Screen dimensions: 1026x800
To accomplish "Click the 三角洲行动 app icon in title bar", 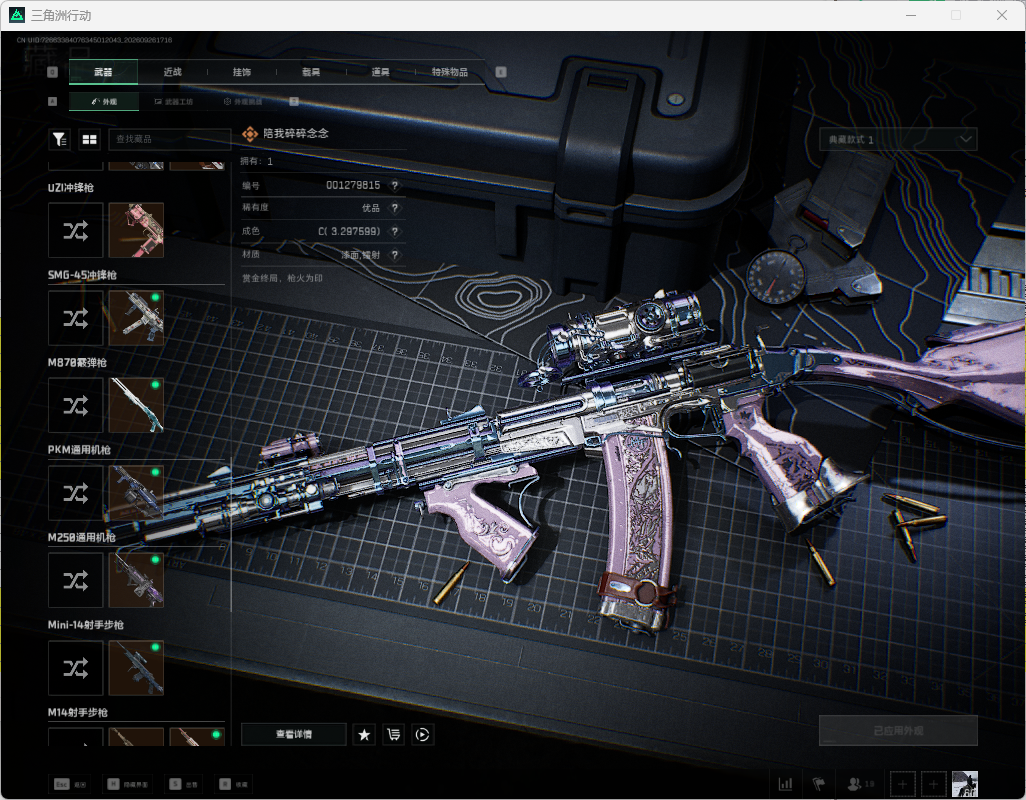I will coord(17,14).
